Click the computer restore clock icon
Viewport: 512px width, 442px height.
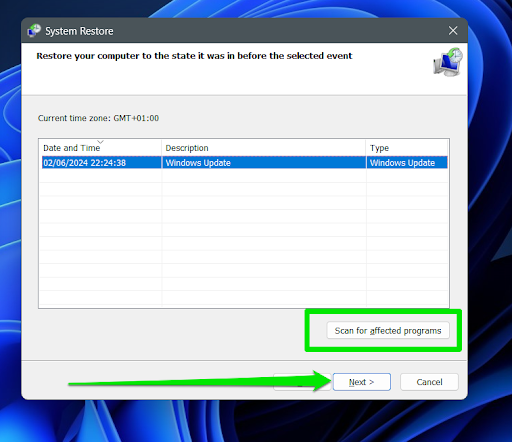pyautogui.click(x=448, y=62)
